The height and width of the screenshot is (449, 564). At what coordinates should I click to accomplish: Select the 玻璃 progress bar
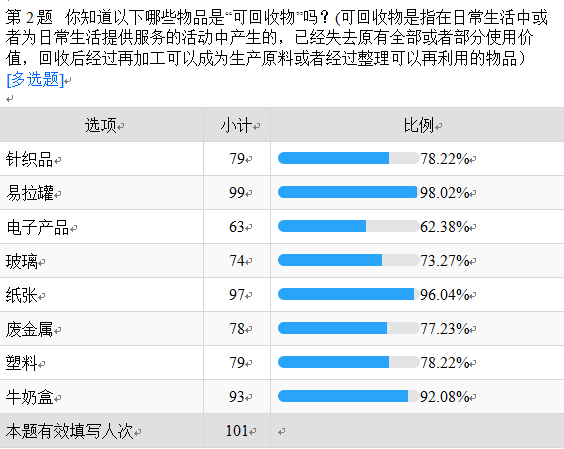[x=348, y=260]
